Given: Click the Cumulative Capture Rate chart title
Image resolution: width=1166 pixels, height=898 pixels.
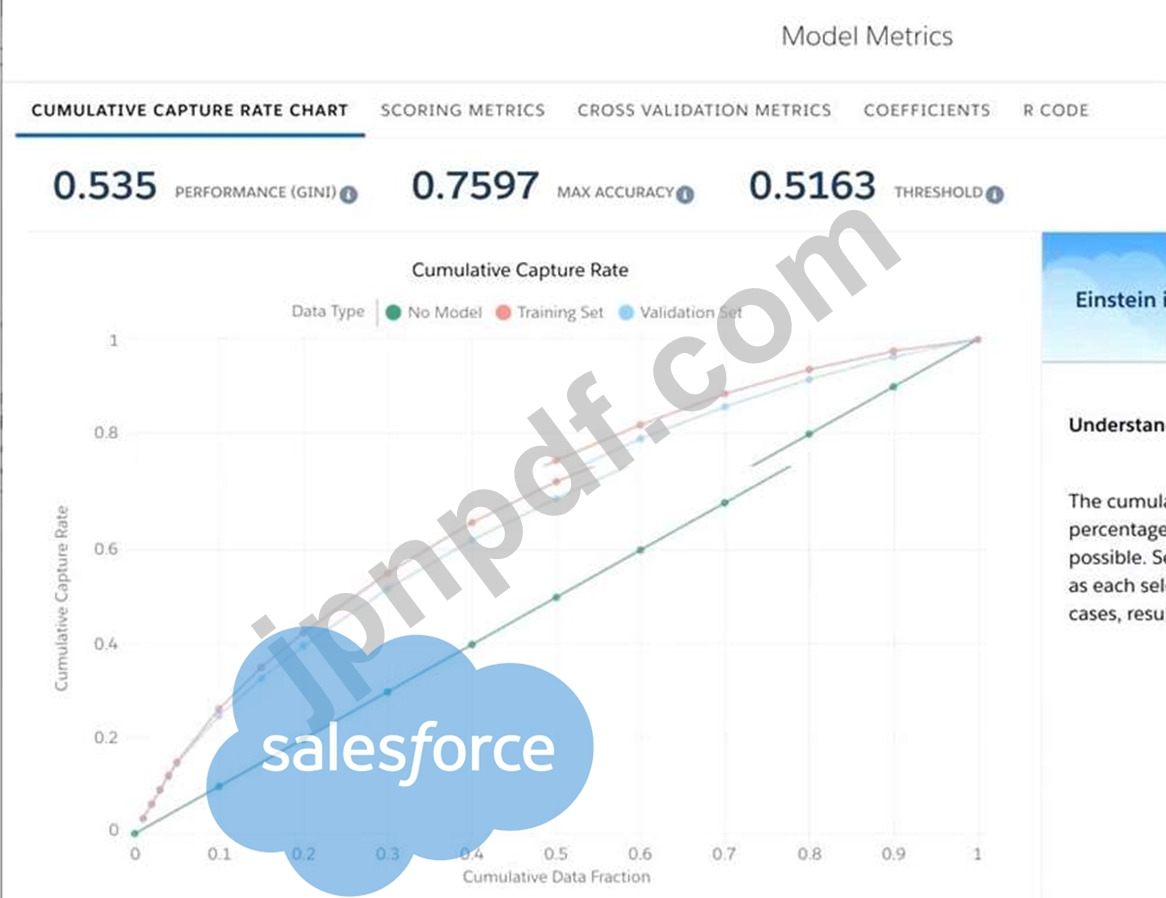Looking at the screenshot, I should click(520, 270).
